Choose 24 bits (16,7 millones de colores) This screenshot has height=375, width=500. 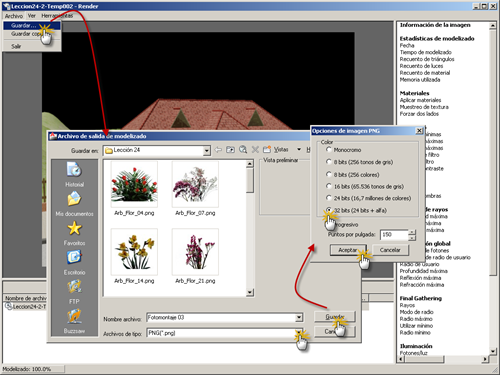(x=329, y=198)
